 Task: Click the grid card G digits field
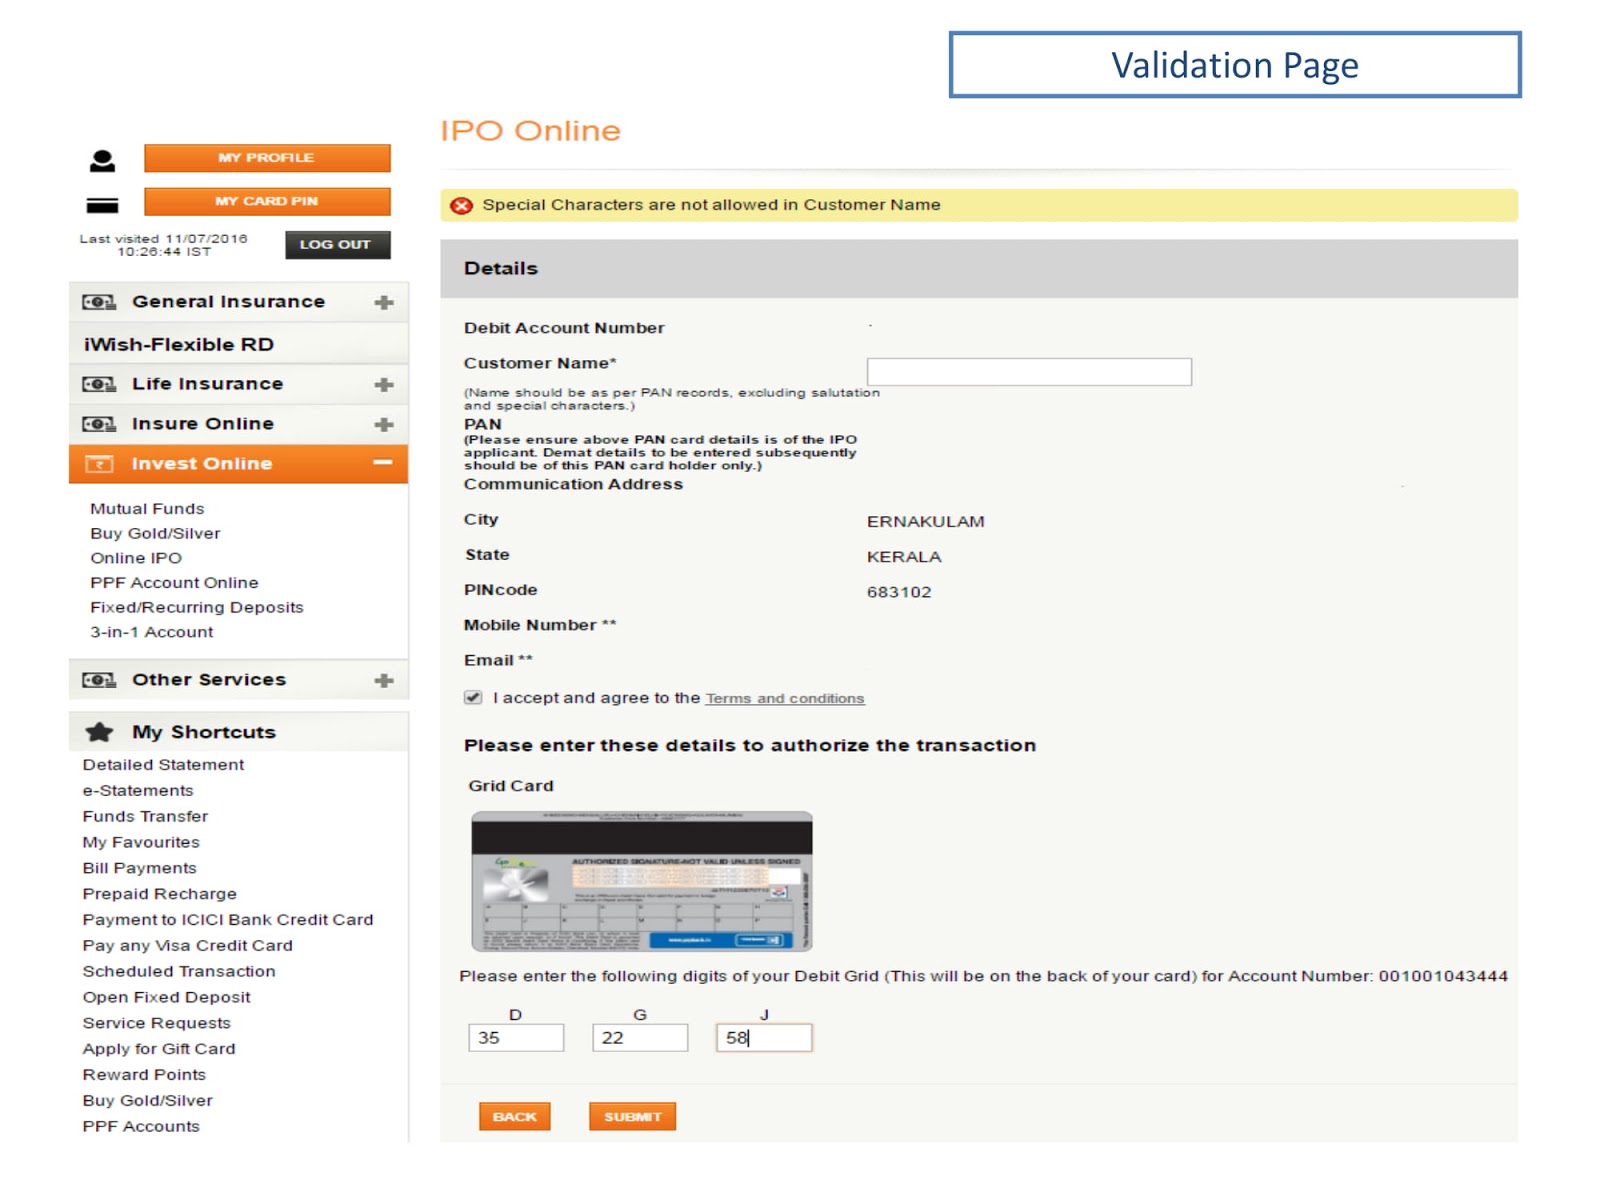click(640, 1038)
